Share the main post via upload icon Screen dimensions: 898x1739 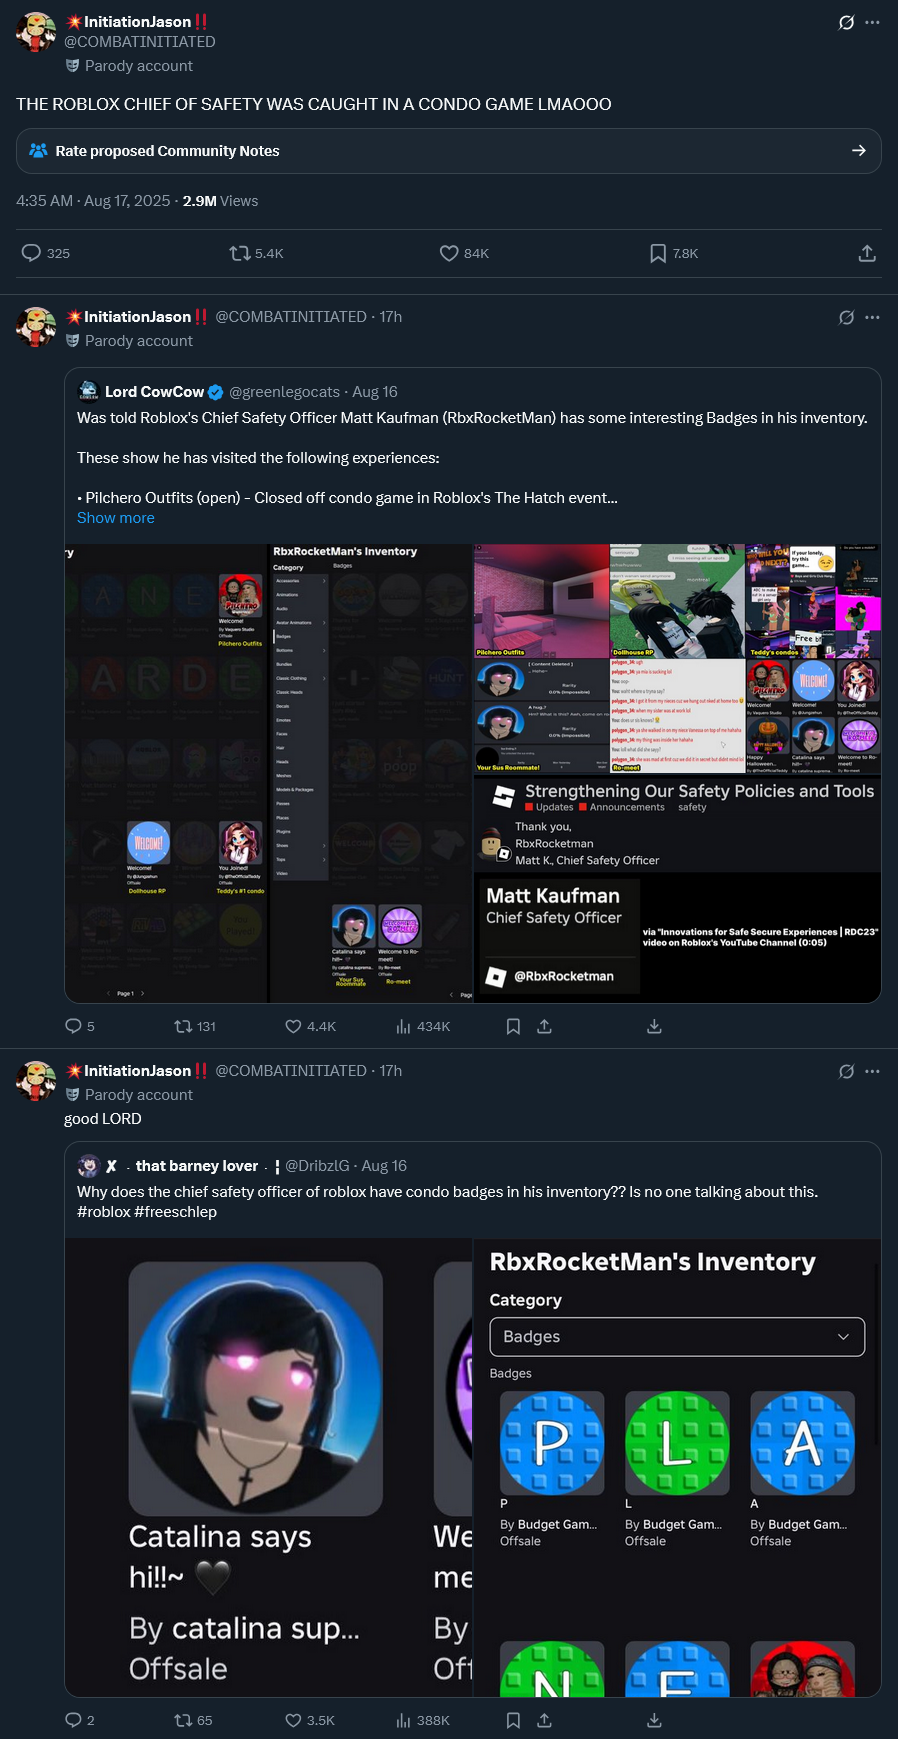867,253
